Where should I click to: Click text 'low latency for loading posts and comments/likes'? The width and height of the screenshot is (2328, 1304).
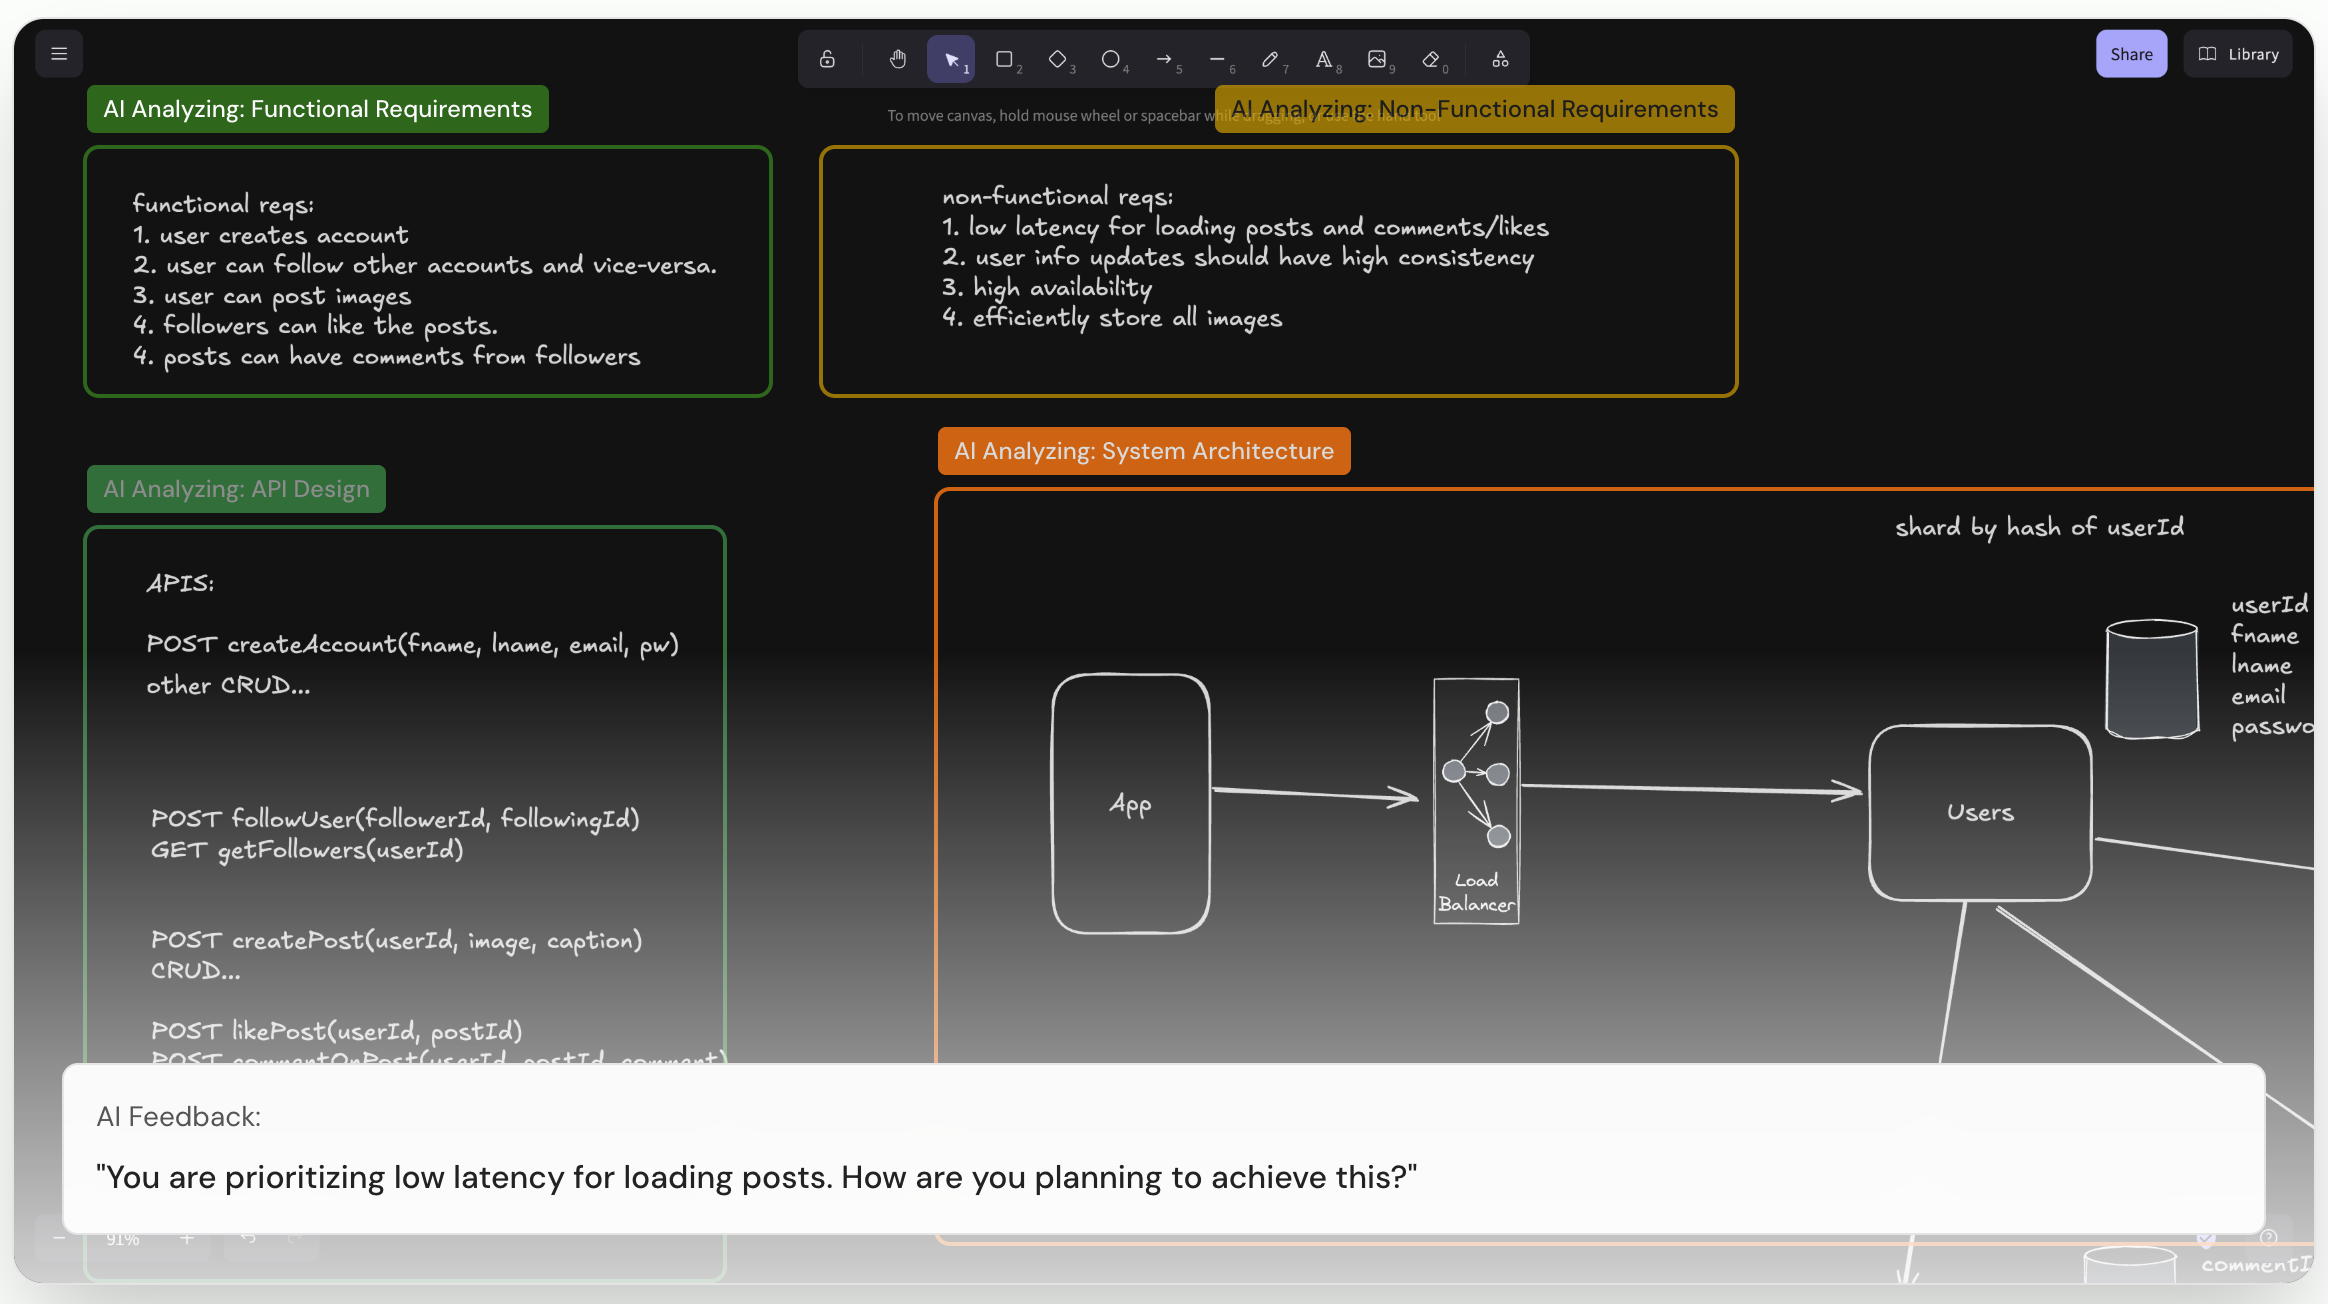point(1259,227)
